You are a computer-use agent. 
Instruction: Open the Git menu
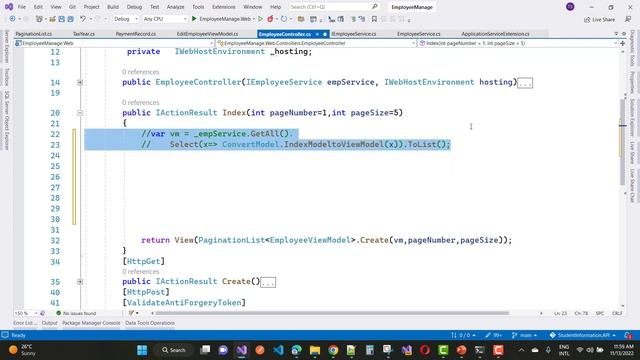point(72,7)
